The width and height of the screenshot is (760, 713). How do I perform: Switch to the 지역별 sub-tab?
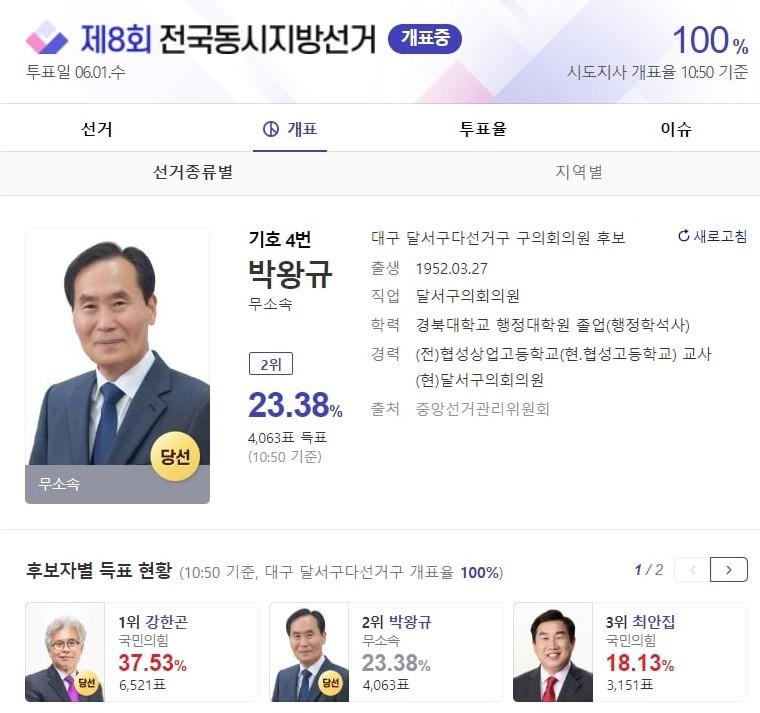click(579, 172)
